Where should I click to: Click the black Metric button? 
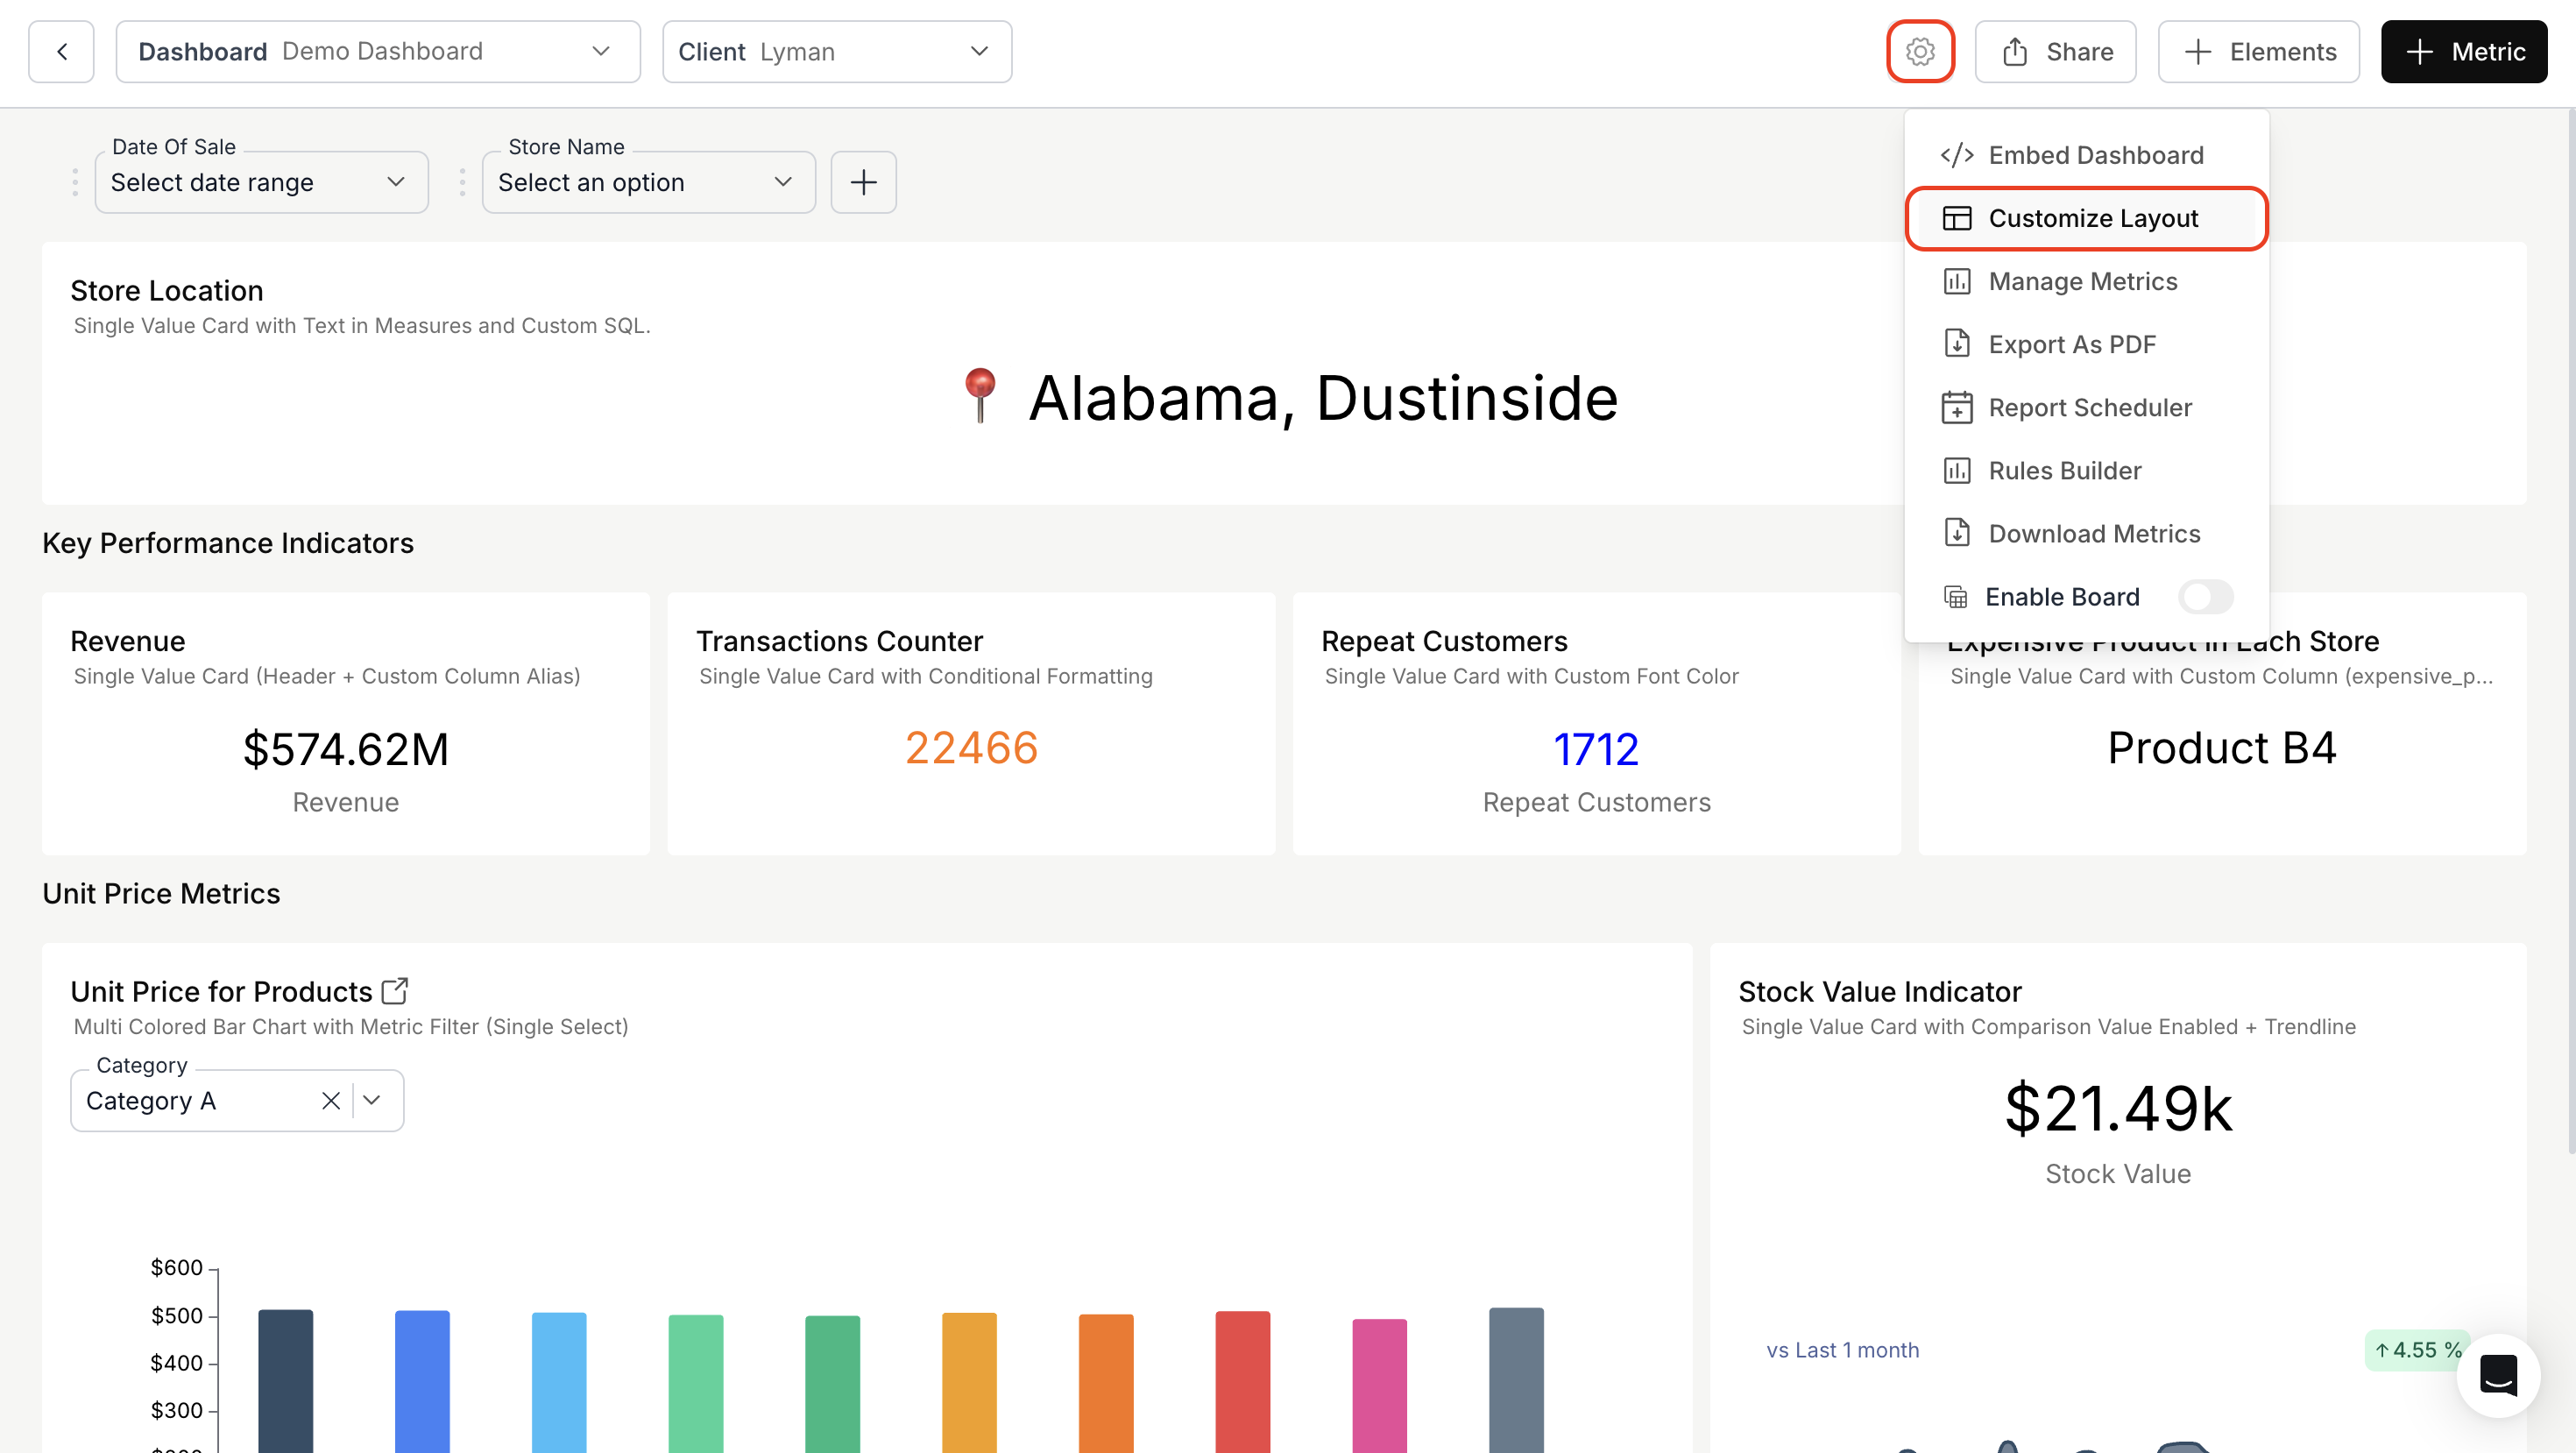2463,51
